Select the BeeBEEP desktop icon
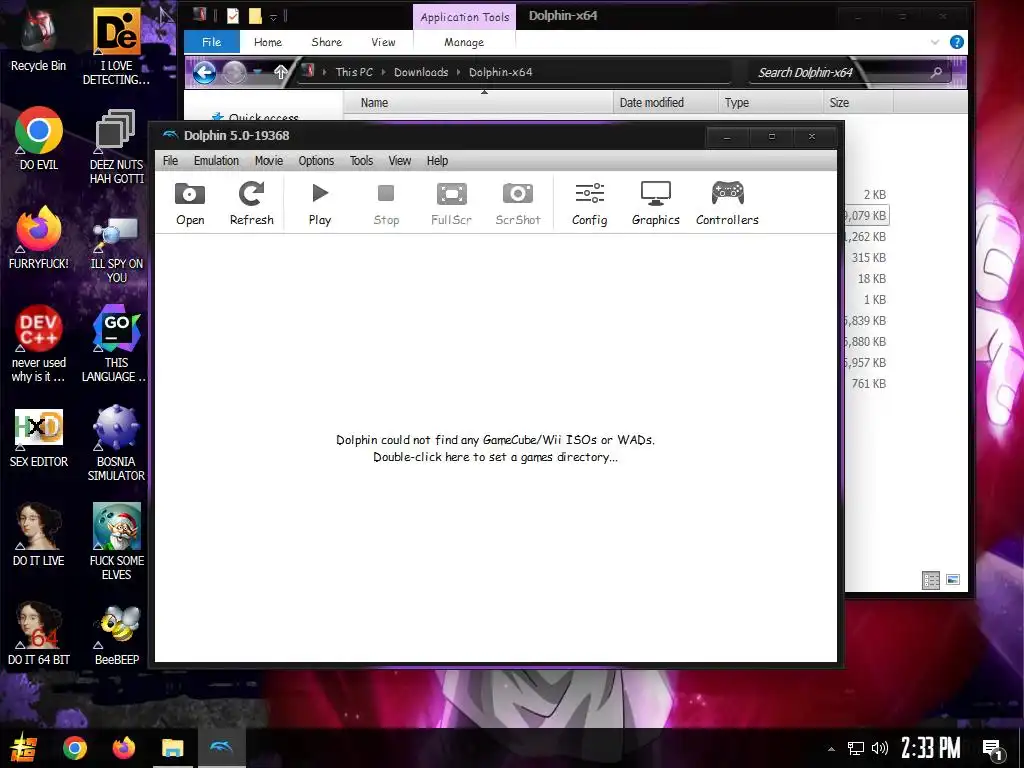Viewport: 1024px width, 768px height. click(x=116, y=634)
